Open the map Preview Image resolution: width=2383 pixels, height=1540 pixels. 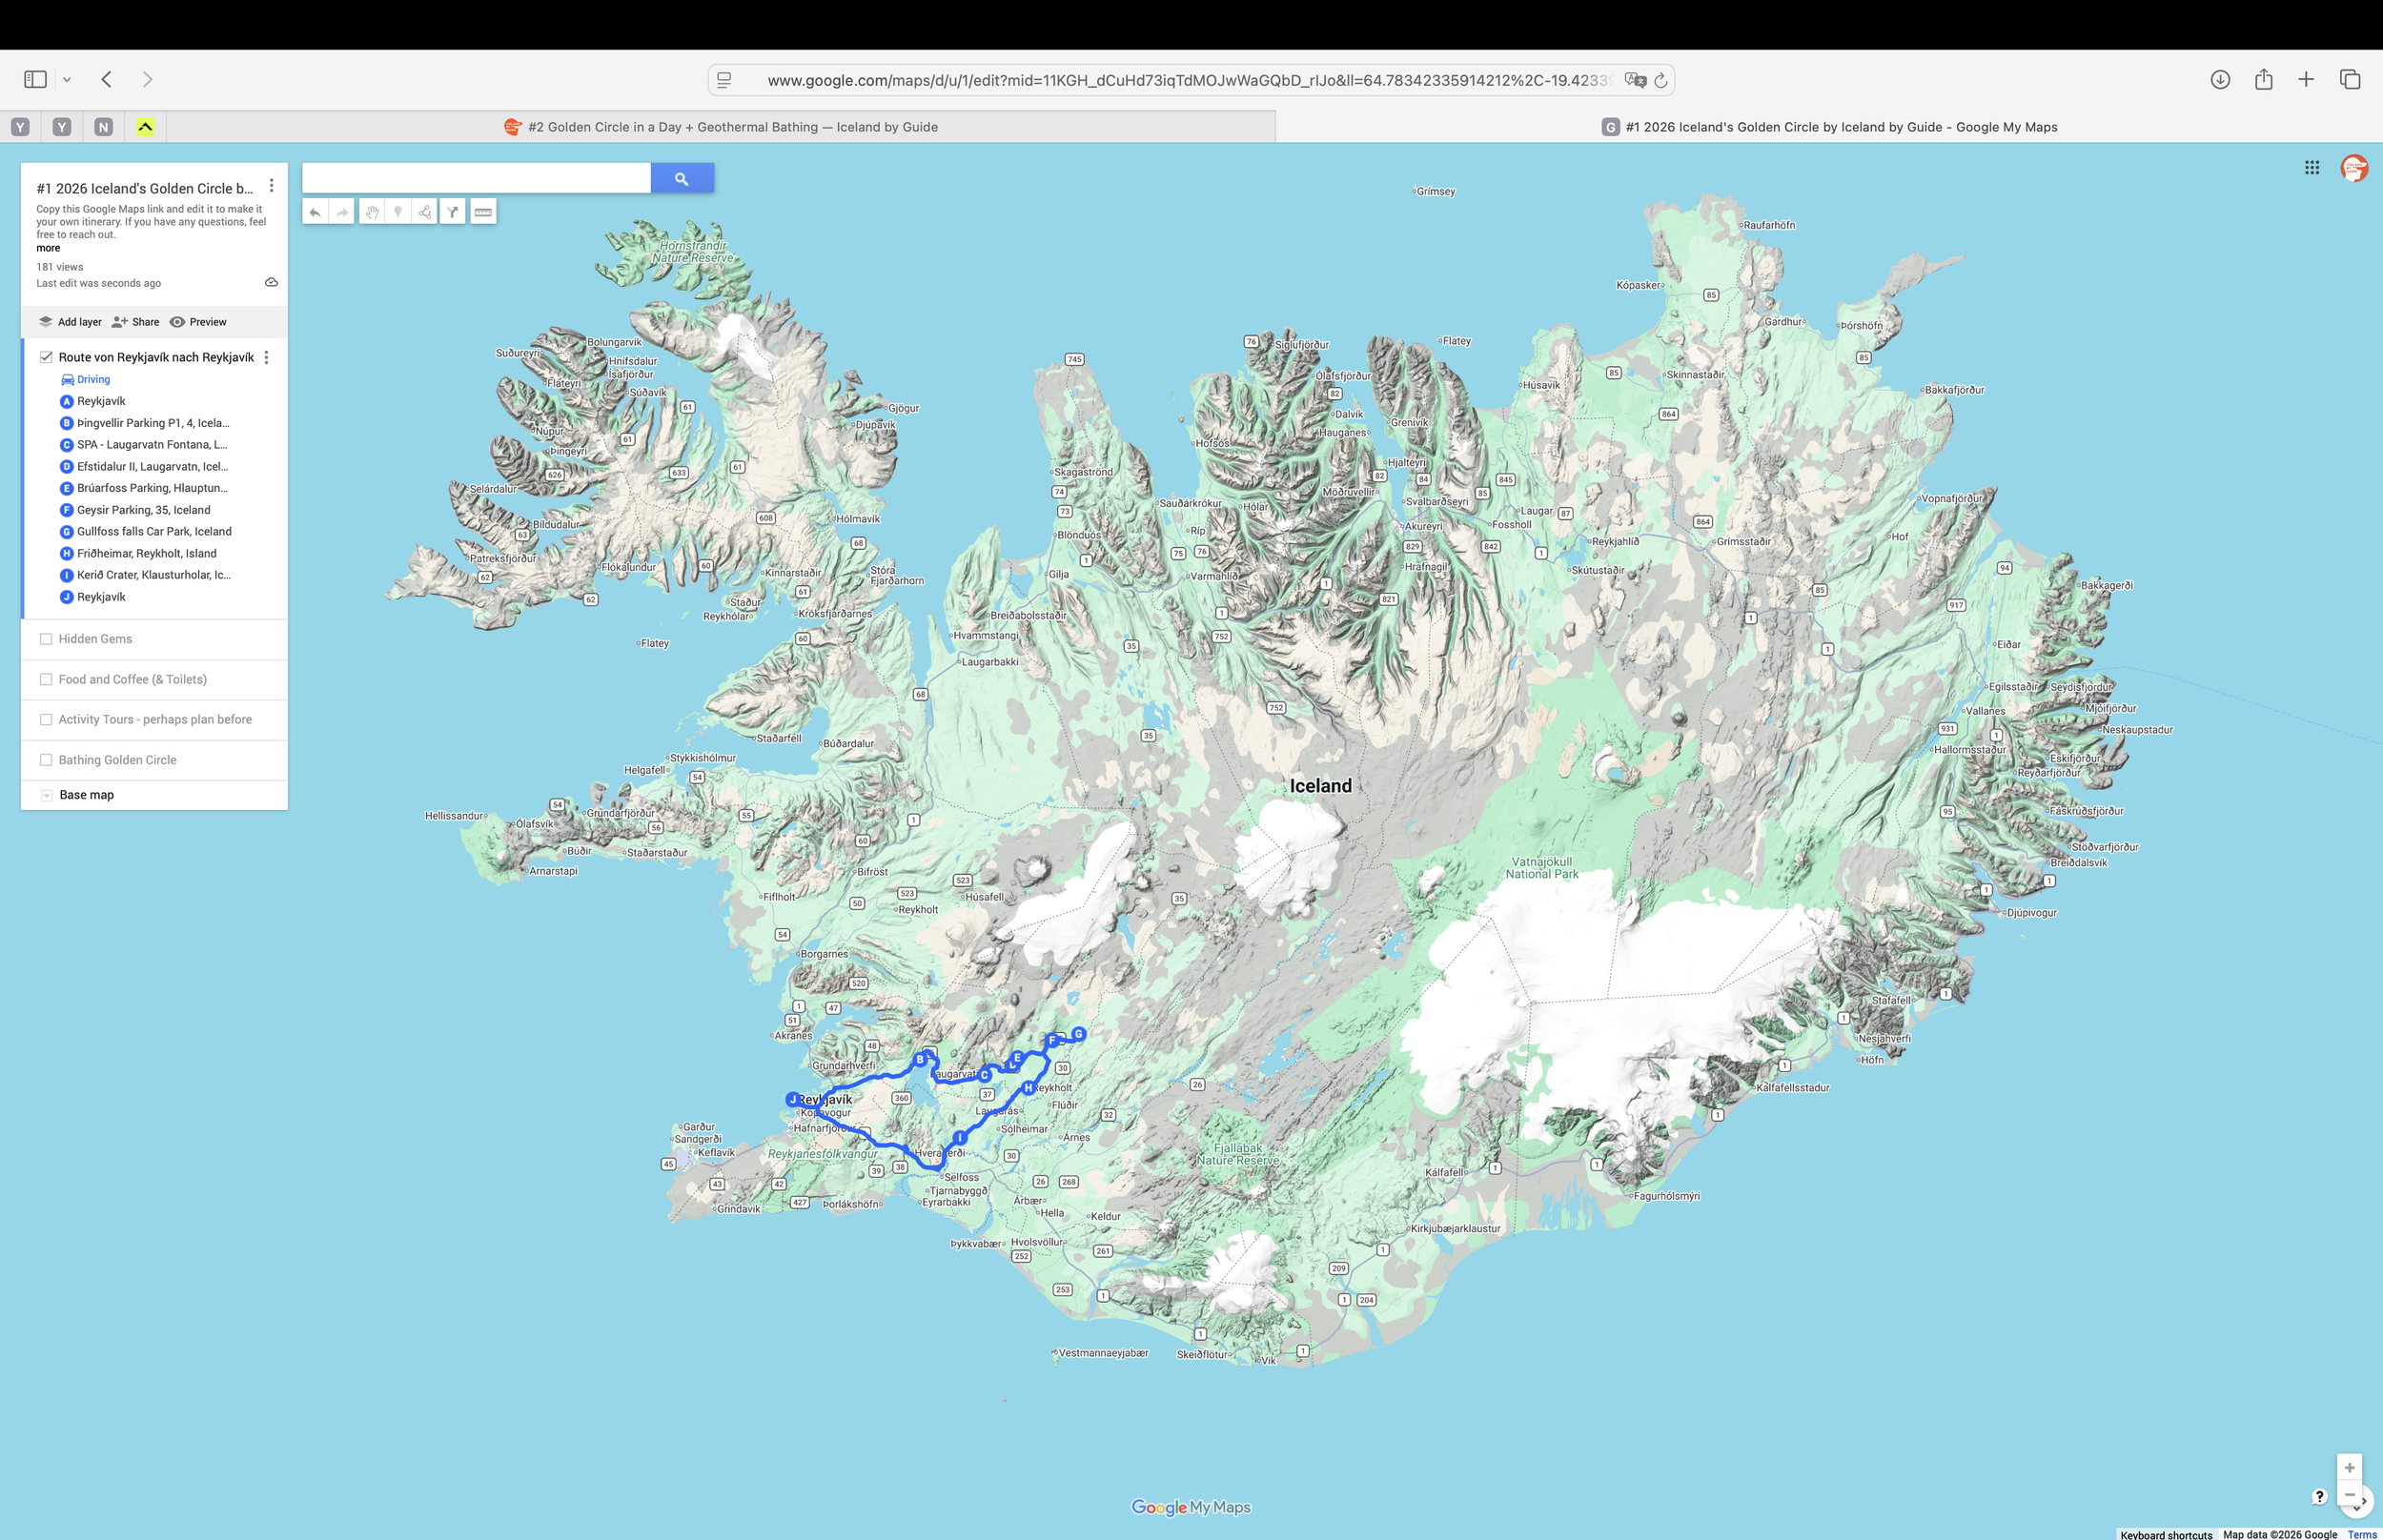pos(198,322)
